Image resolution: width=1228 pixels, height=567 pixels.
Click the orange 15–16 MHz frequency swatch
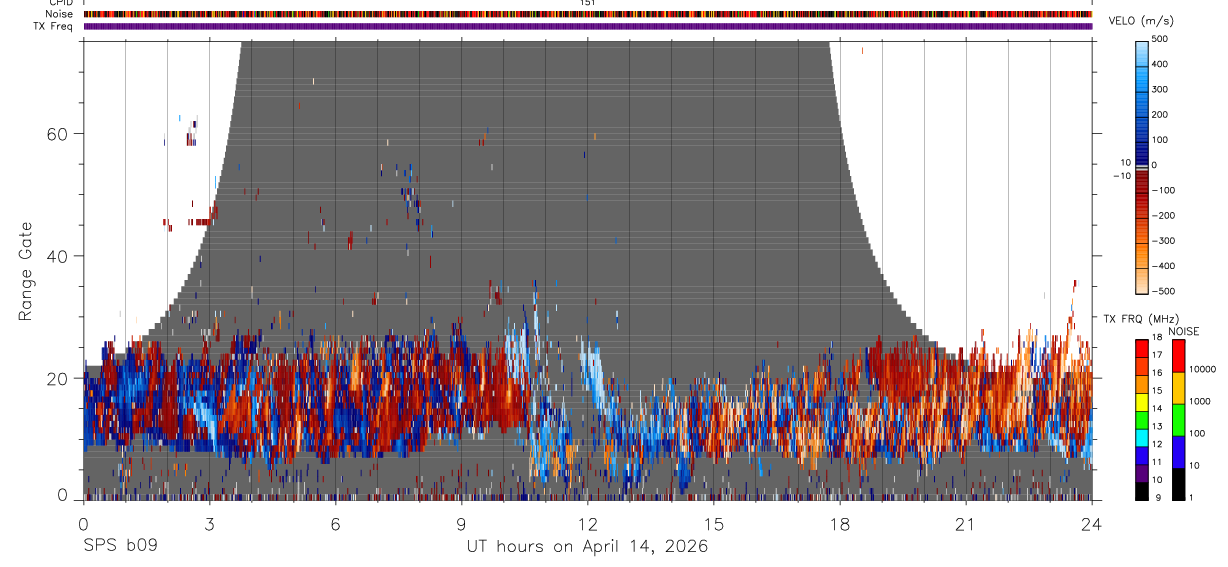[x=1141, y=385]
